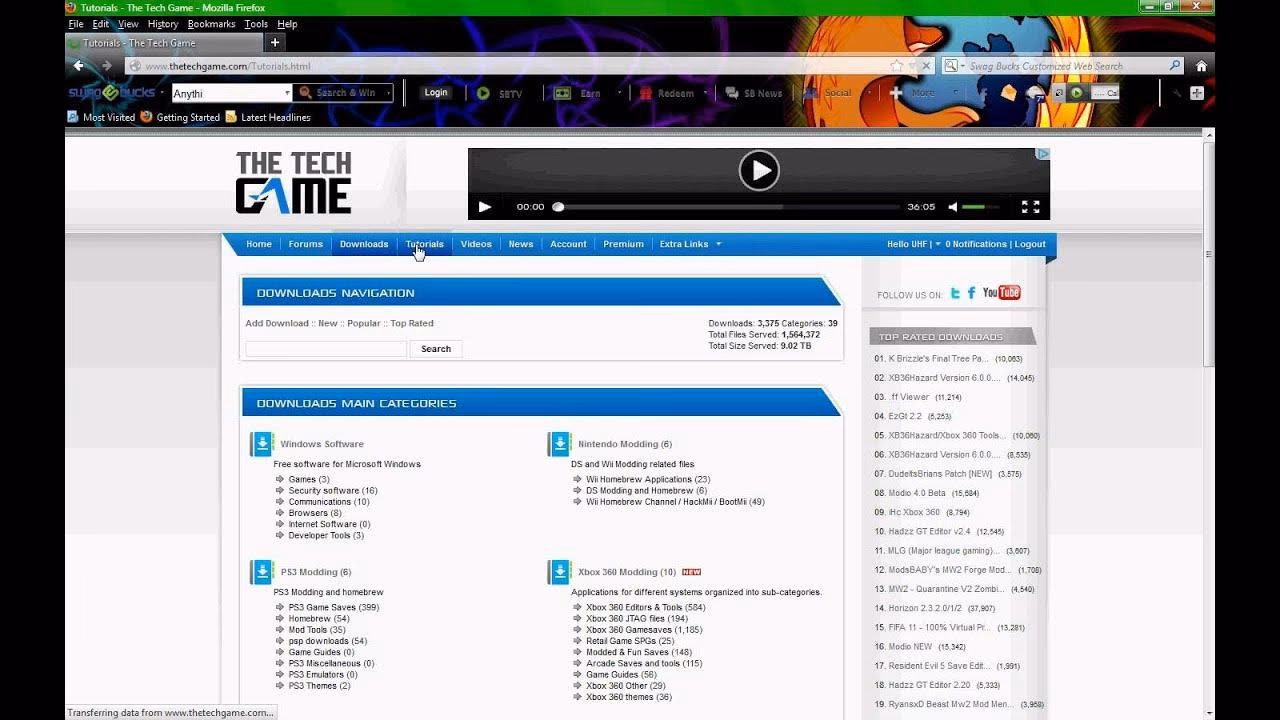Click the Swagbucks Login button
This screenshot has width=1280, height=720.
436,93
